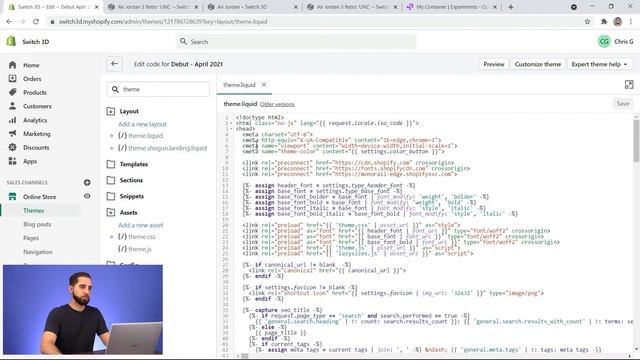Click the Shopify logo
The height and width of the screenshot is (360, 640).
[11, 41]
